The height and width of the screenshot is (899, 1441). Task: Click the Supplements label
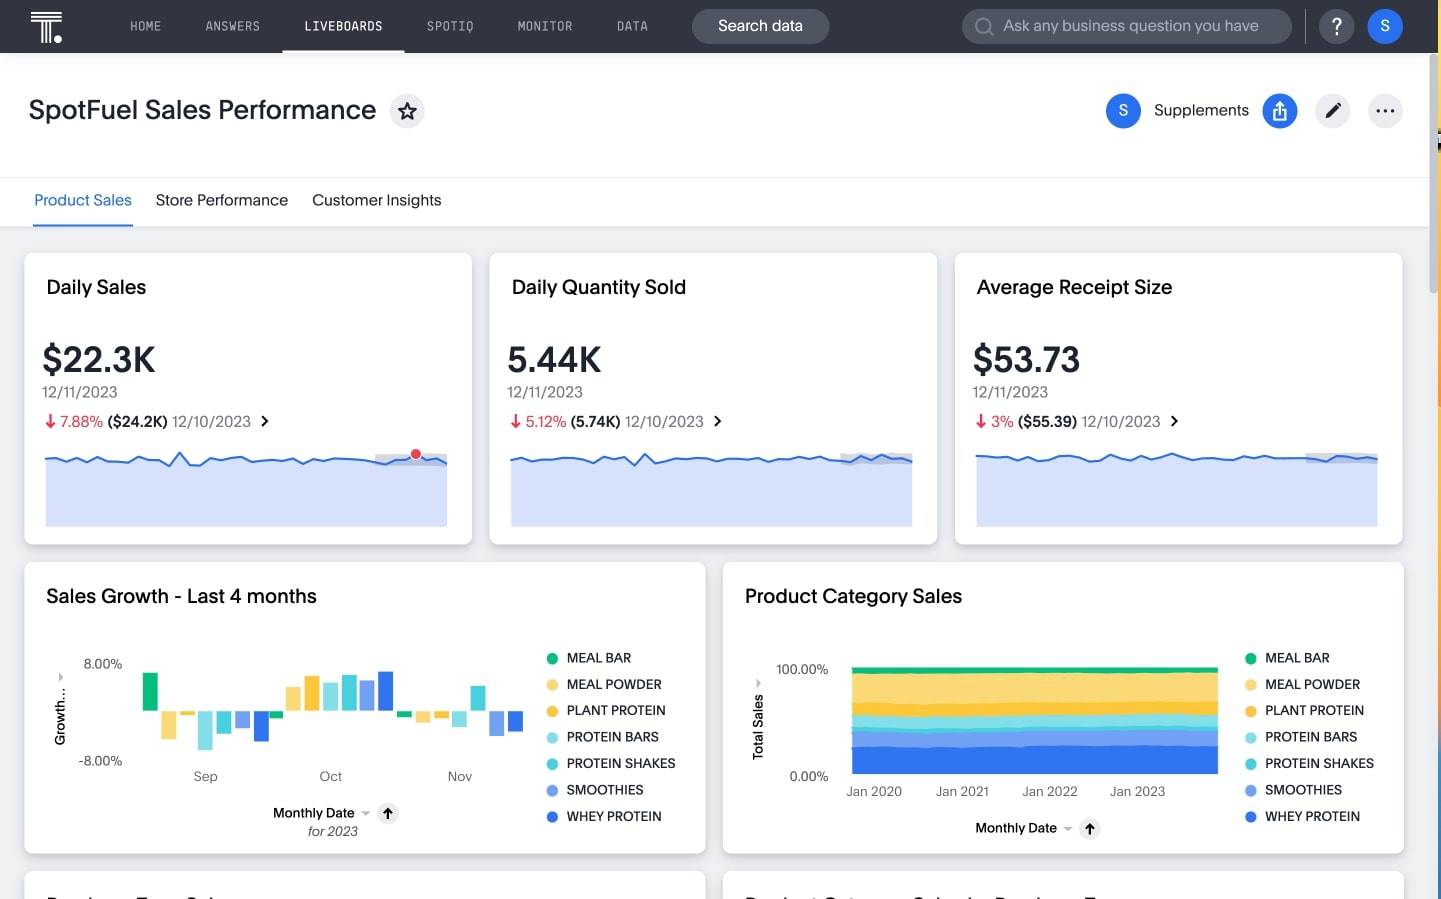coord(1201,110)
